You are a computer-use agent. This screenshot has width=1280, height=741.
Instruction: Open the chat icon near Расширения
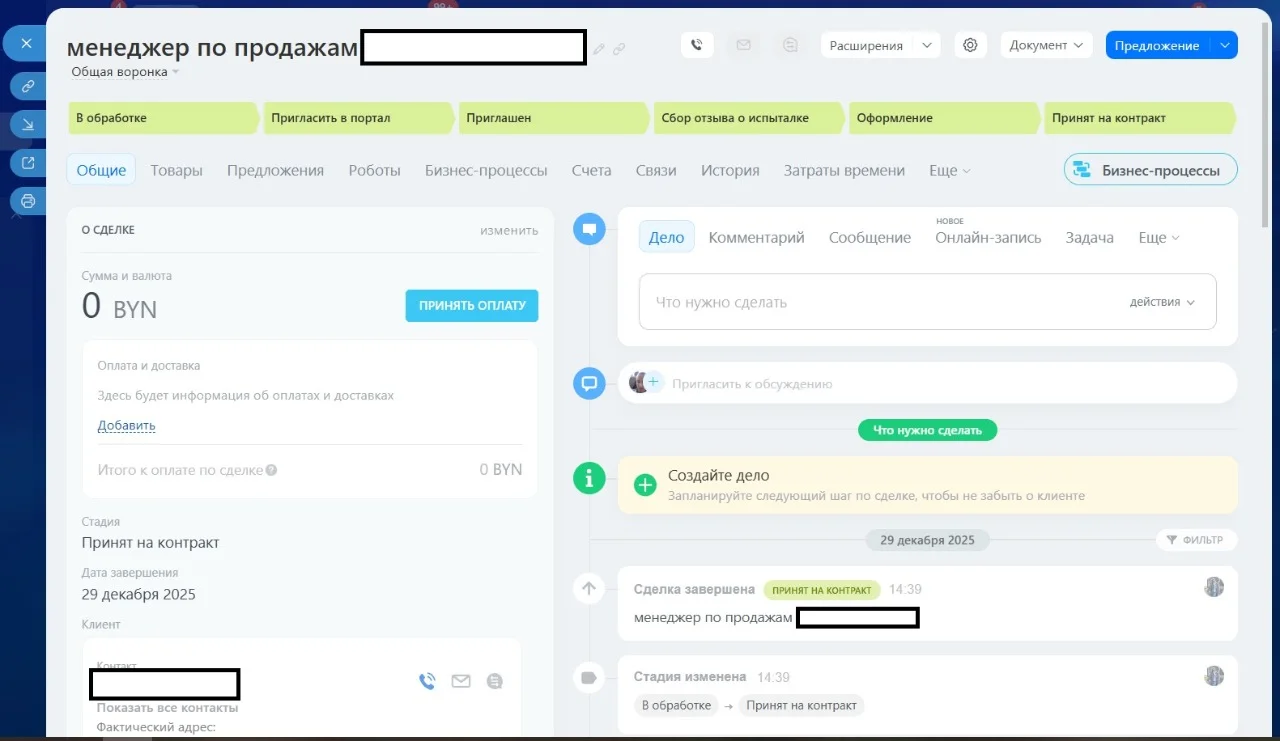(789, 44)
